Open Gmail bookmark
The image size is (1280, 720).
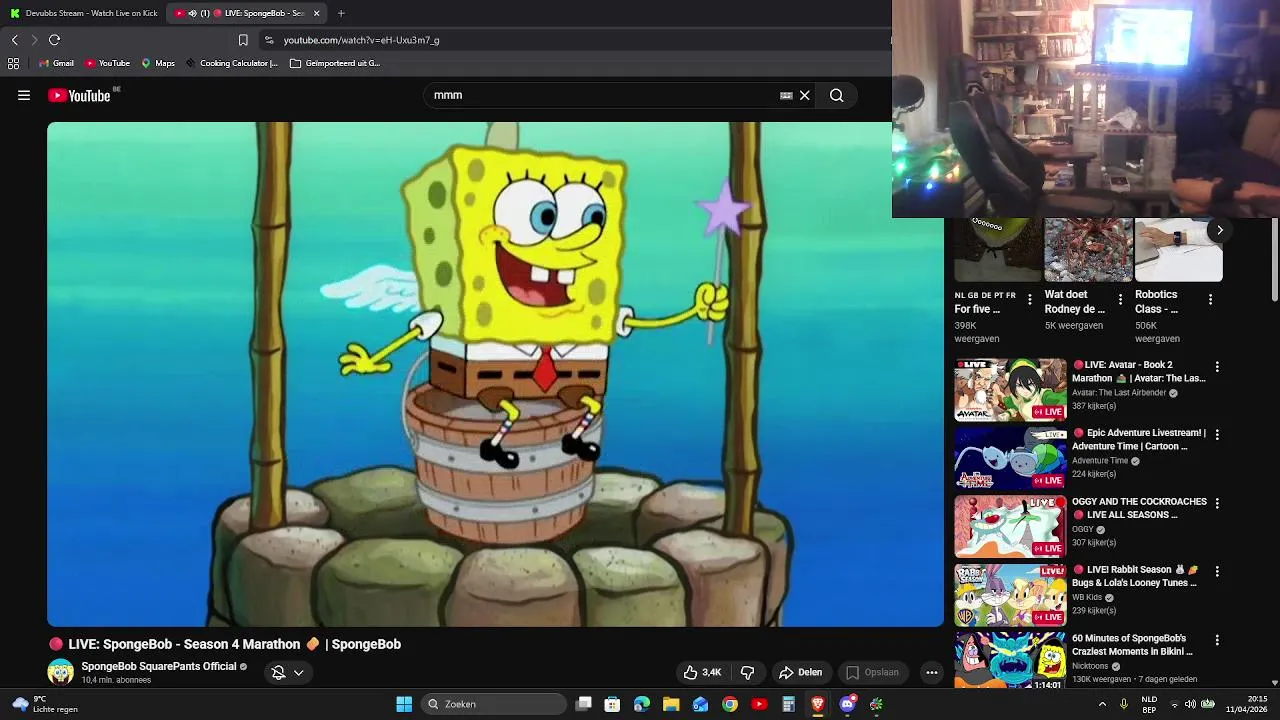tap(56, 63)
